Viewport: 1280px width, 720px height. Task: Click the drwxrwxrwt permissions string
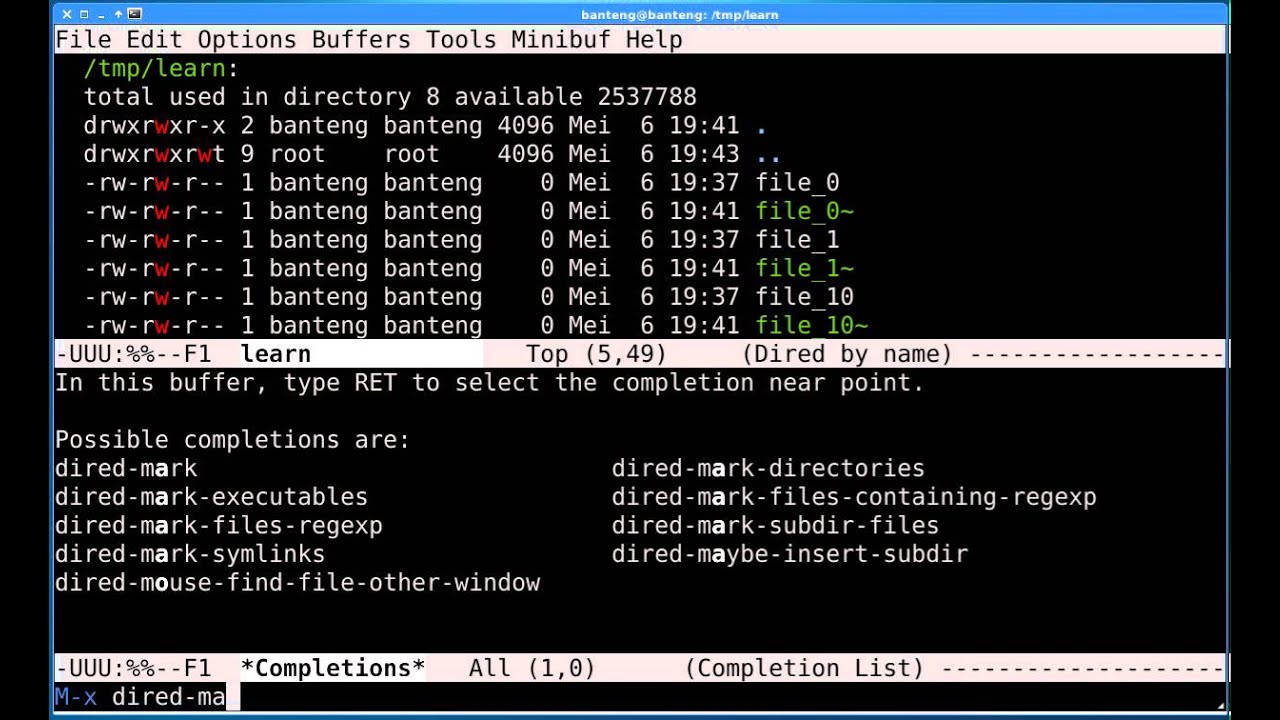(154, 154)
